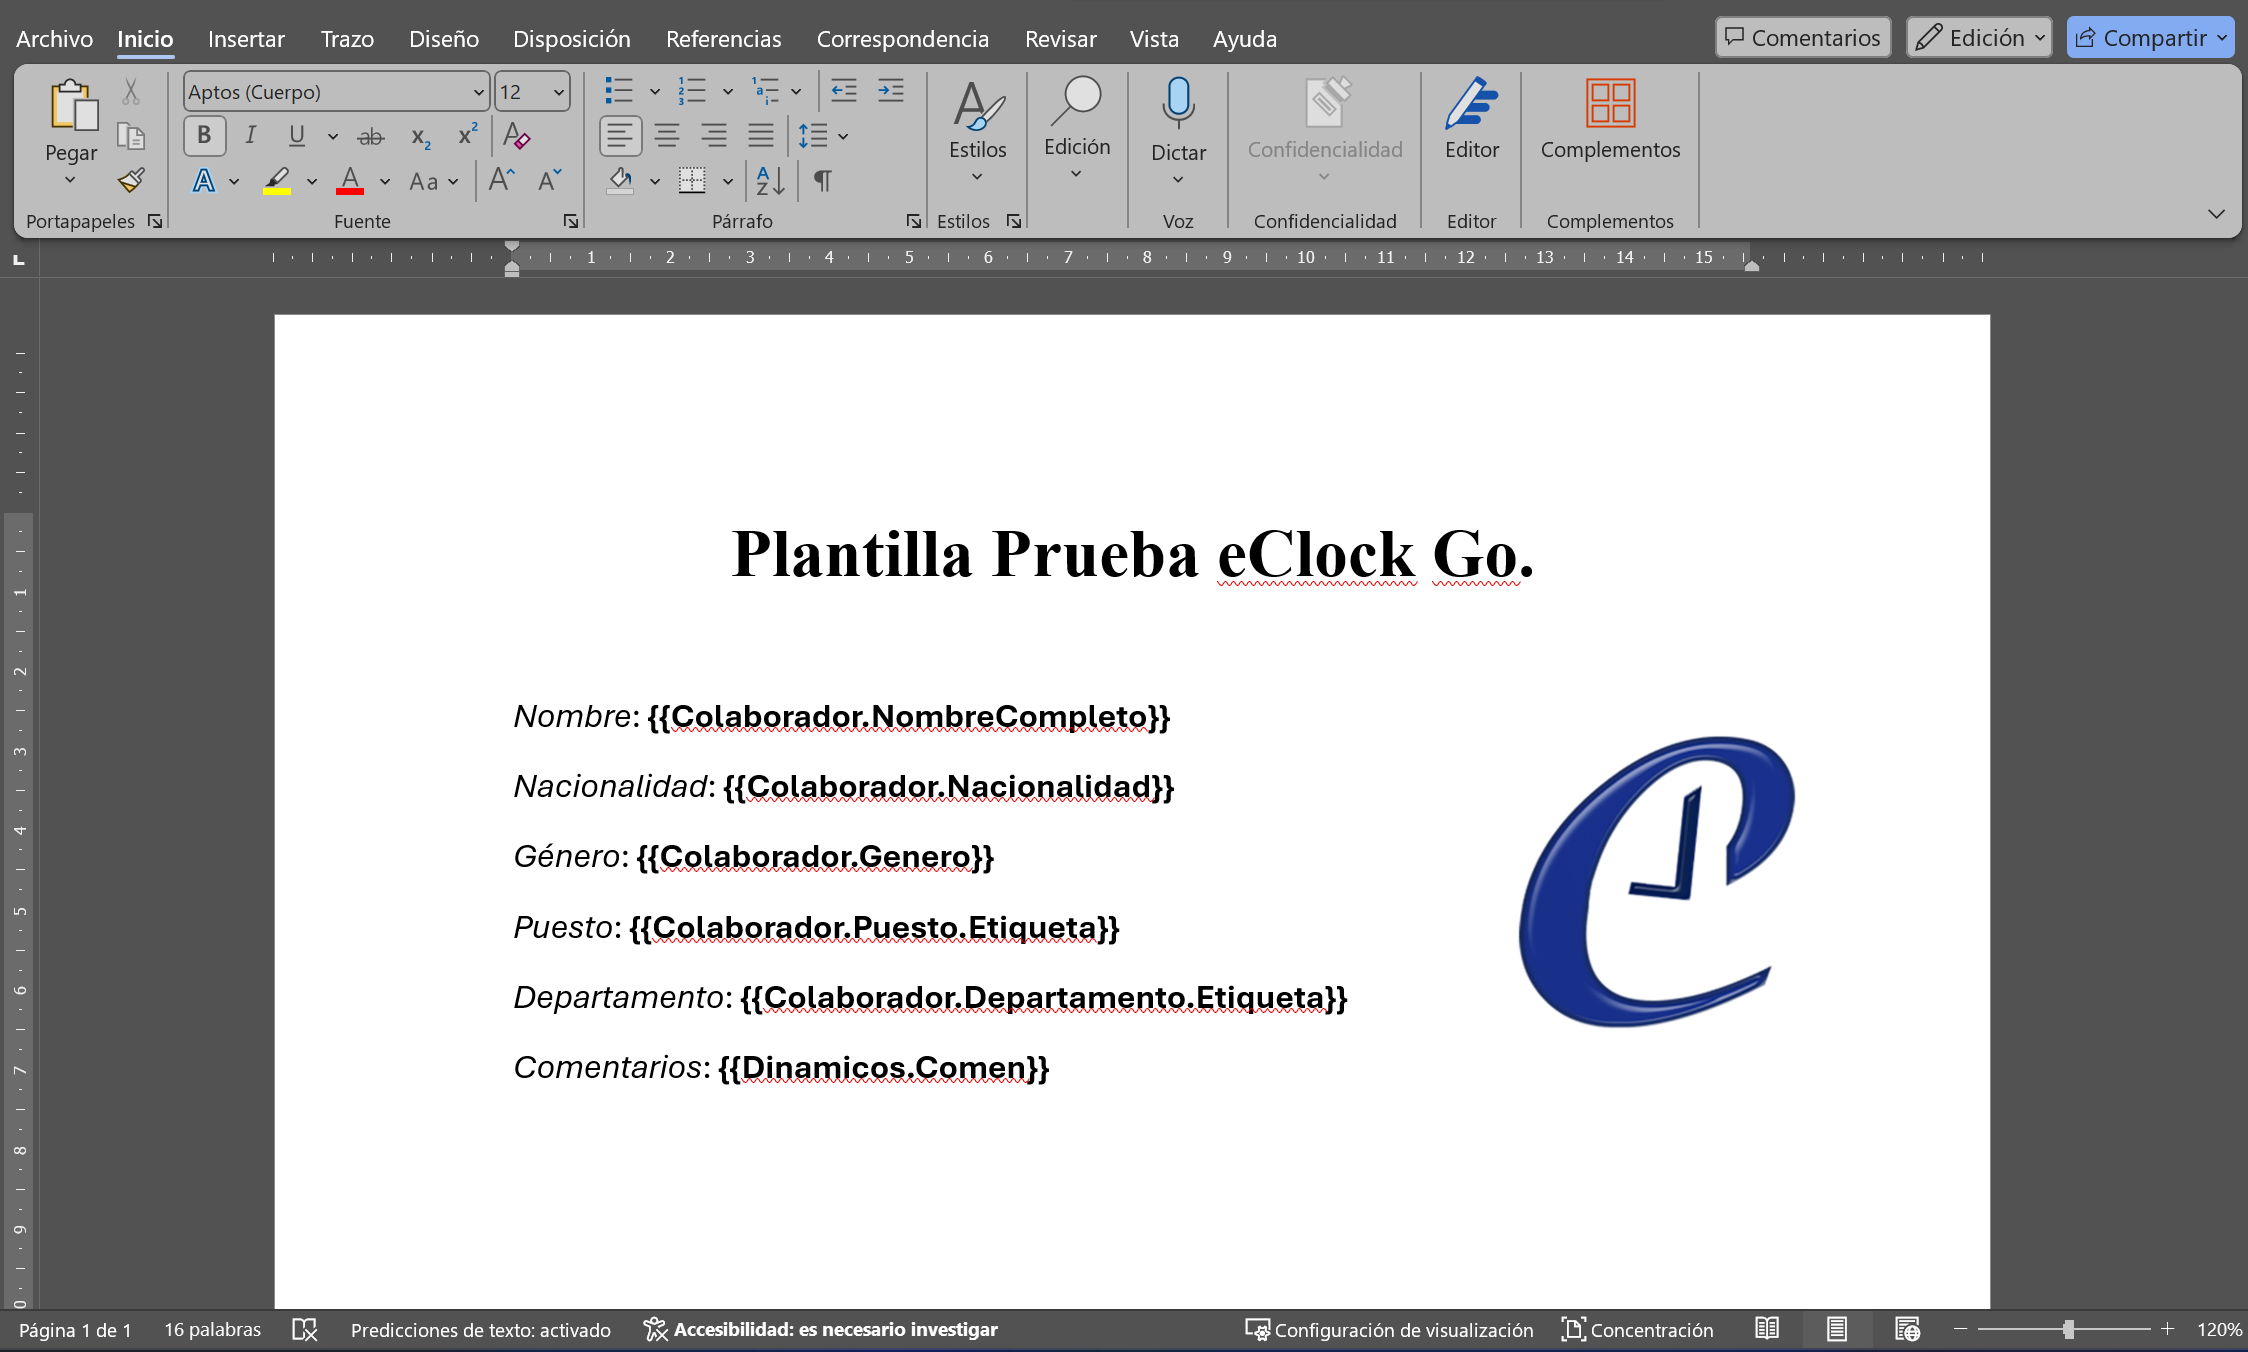Collapse the ribbon chevron
Screen dimensions: 2248x1352
(x=2216, y=214)
